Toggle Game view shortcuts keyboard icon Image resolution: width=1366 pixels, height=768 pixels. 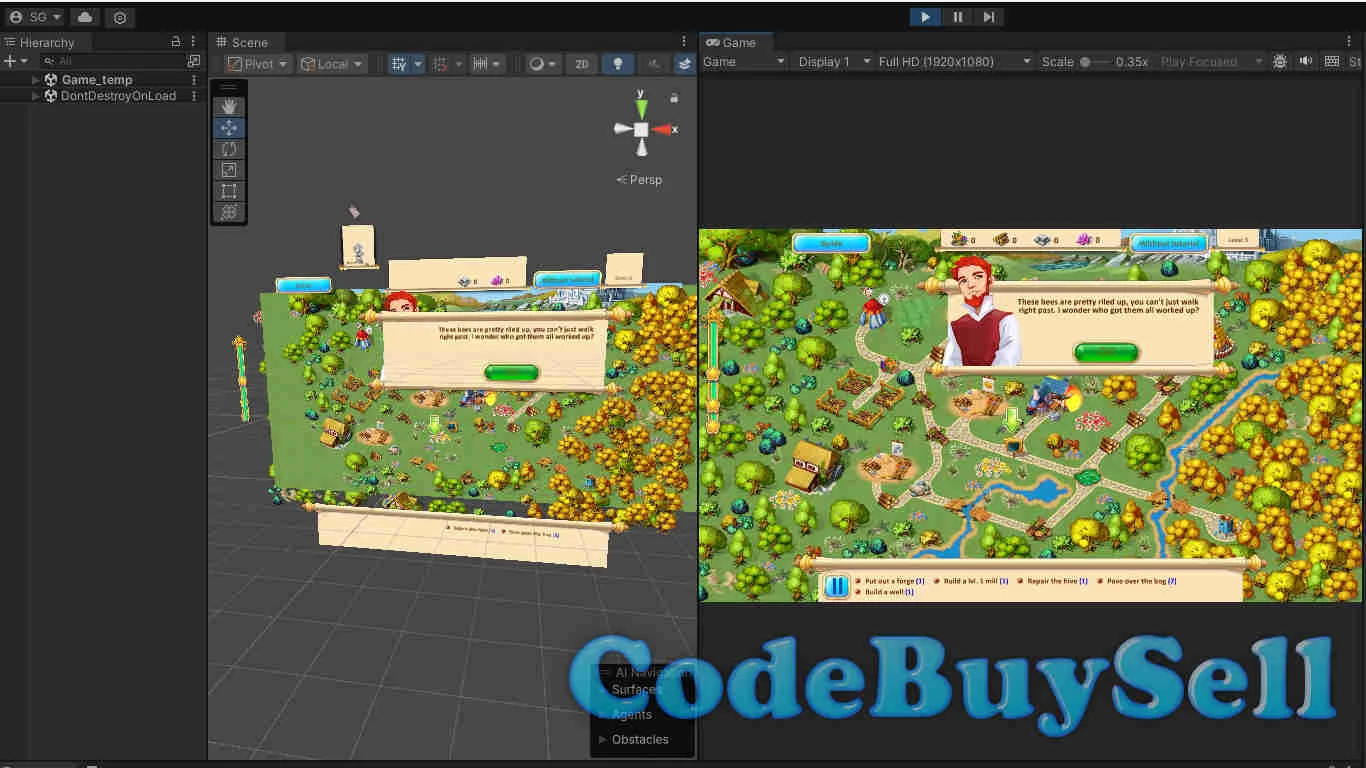point(1331,61)
